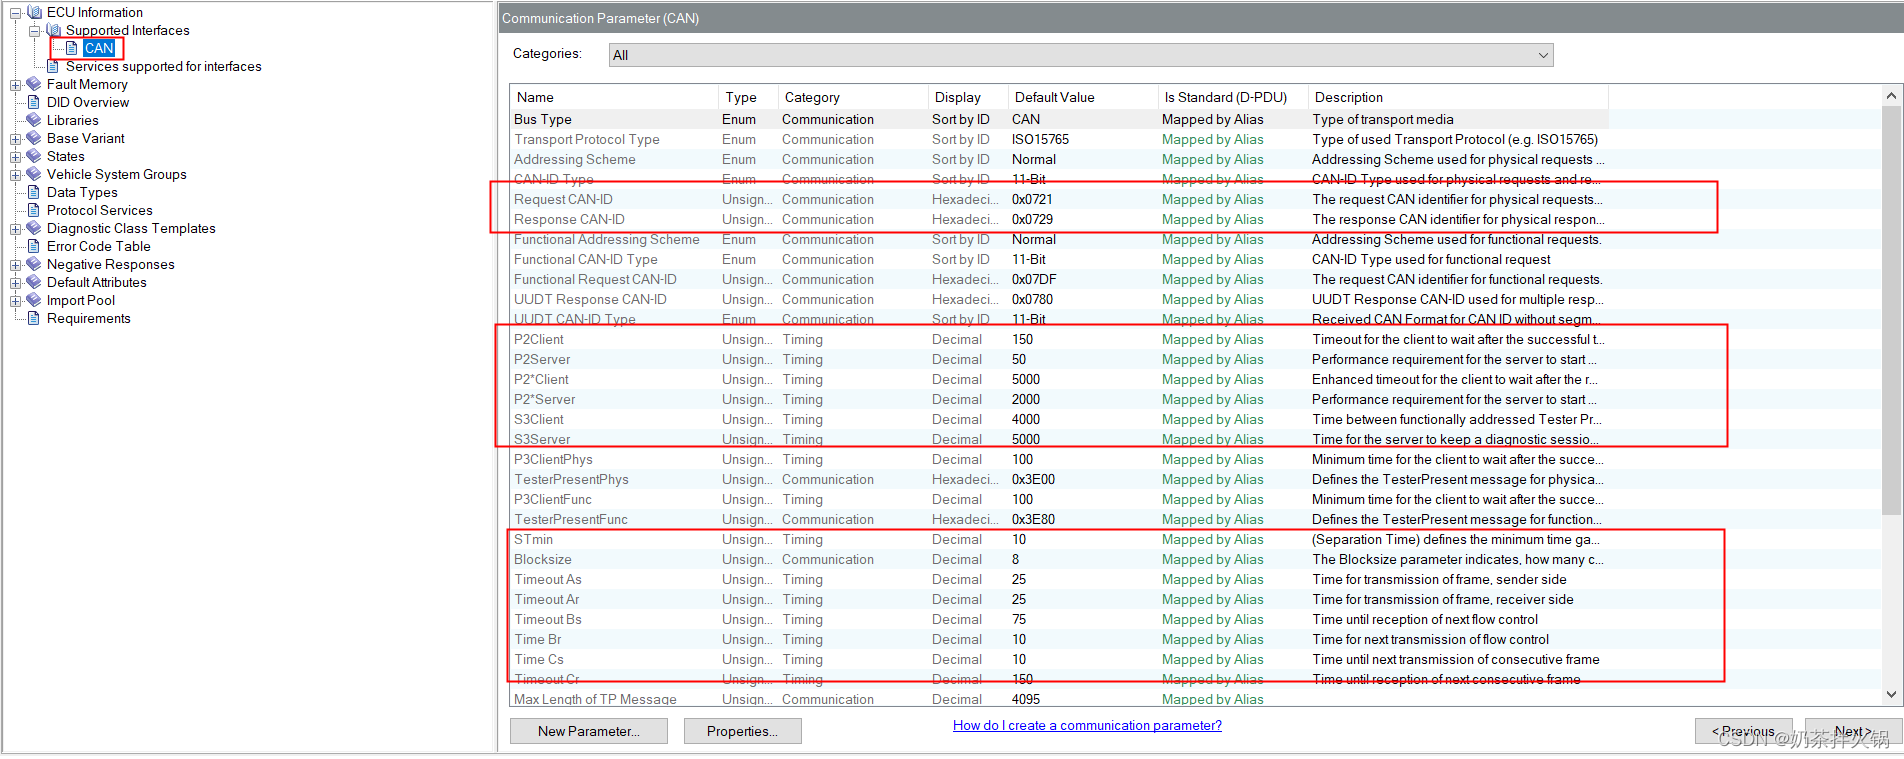Screen dimensions: 1904x759
Task: Expand the Default Attributes node
Action: tap(15, 283)
